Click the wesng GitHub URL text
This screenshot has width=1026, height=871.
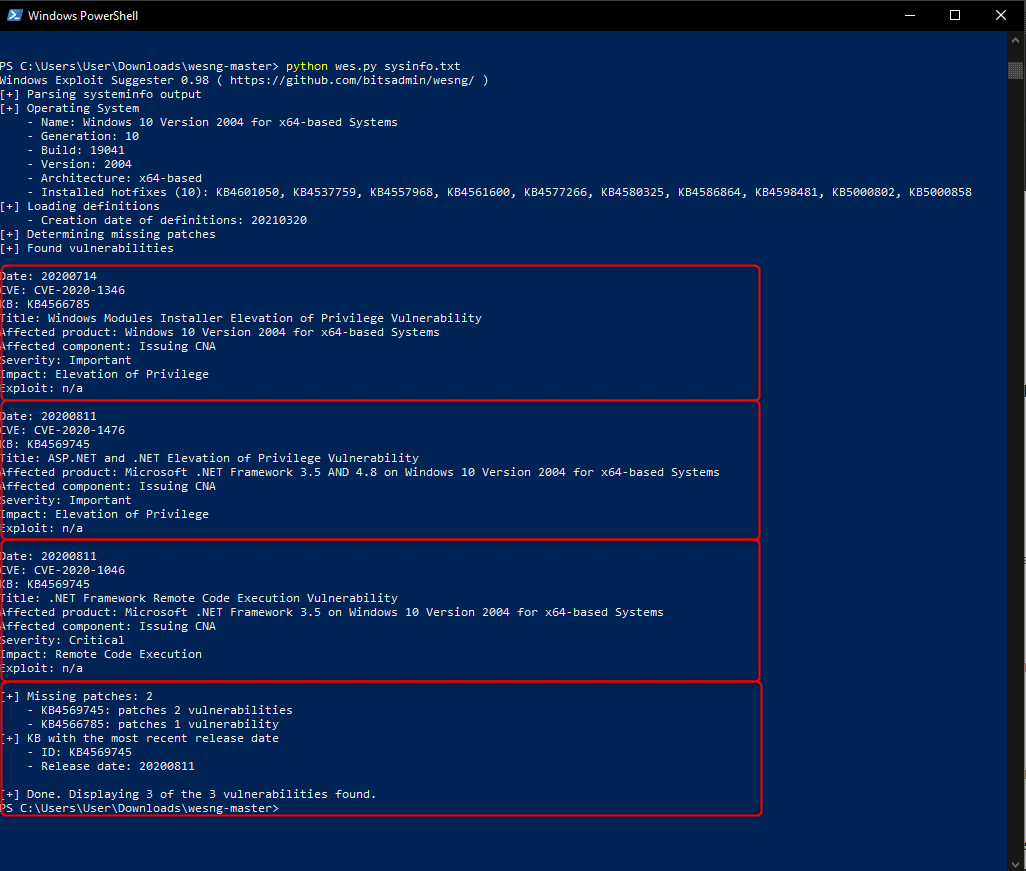pos(352,80)
